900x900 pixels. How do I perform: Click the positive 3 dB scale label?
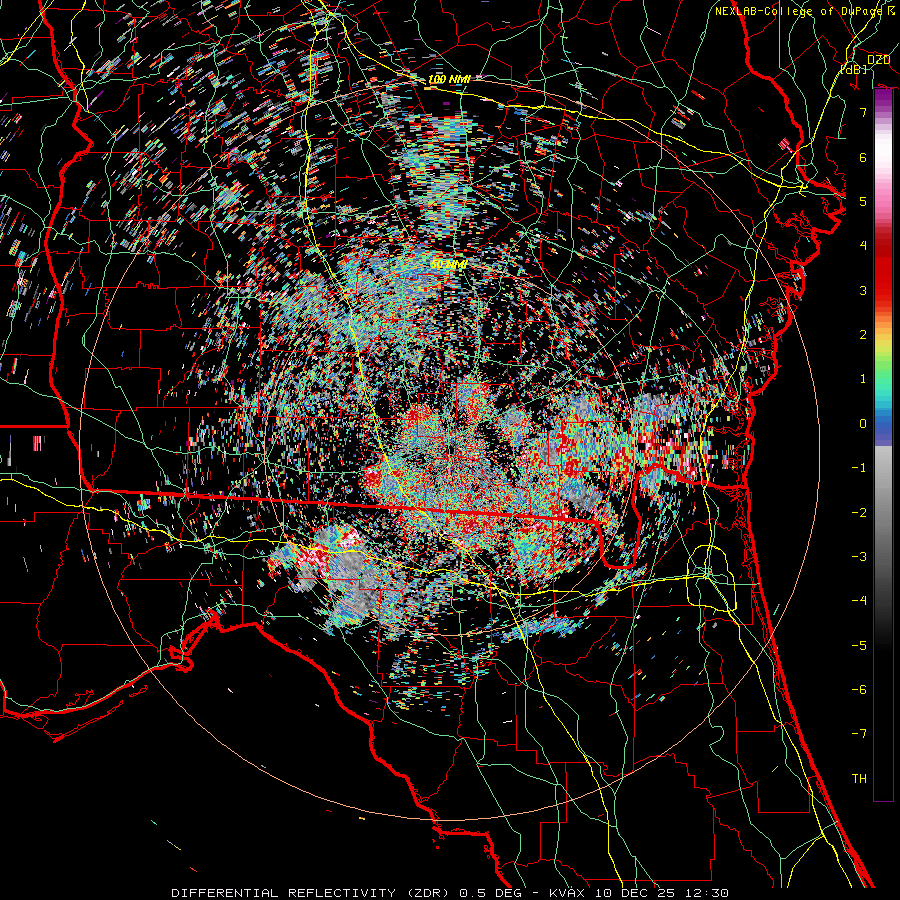[863, 290]
